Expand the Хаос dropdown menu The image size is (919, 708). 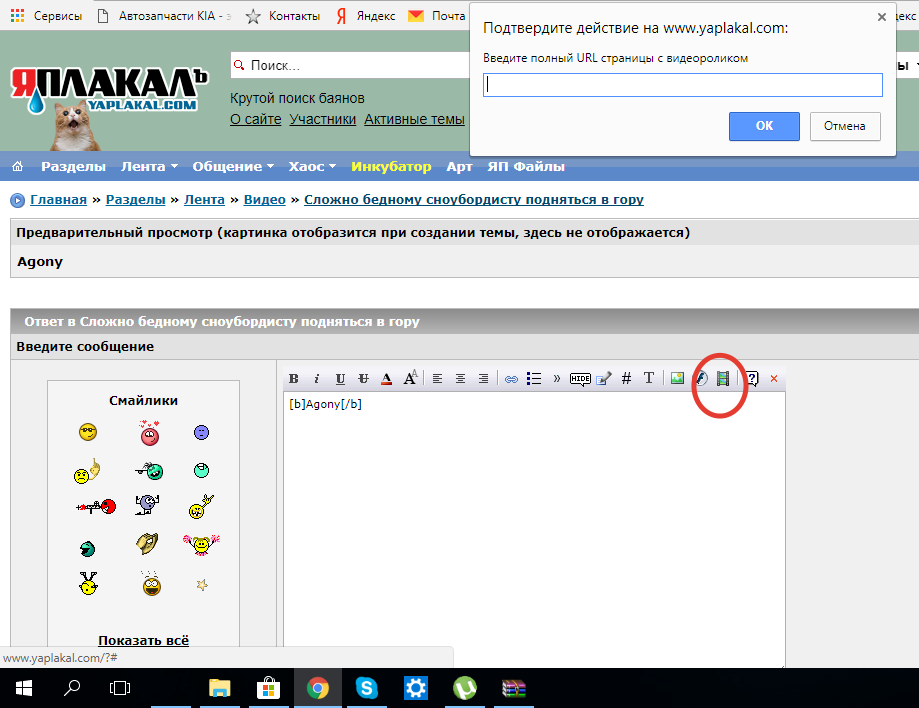[312, 166]
